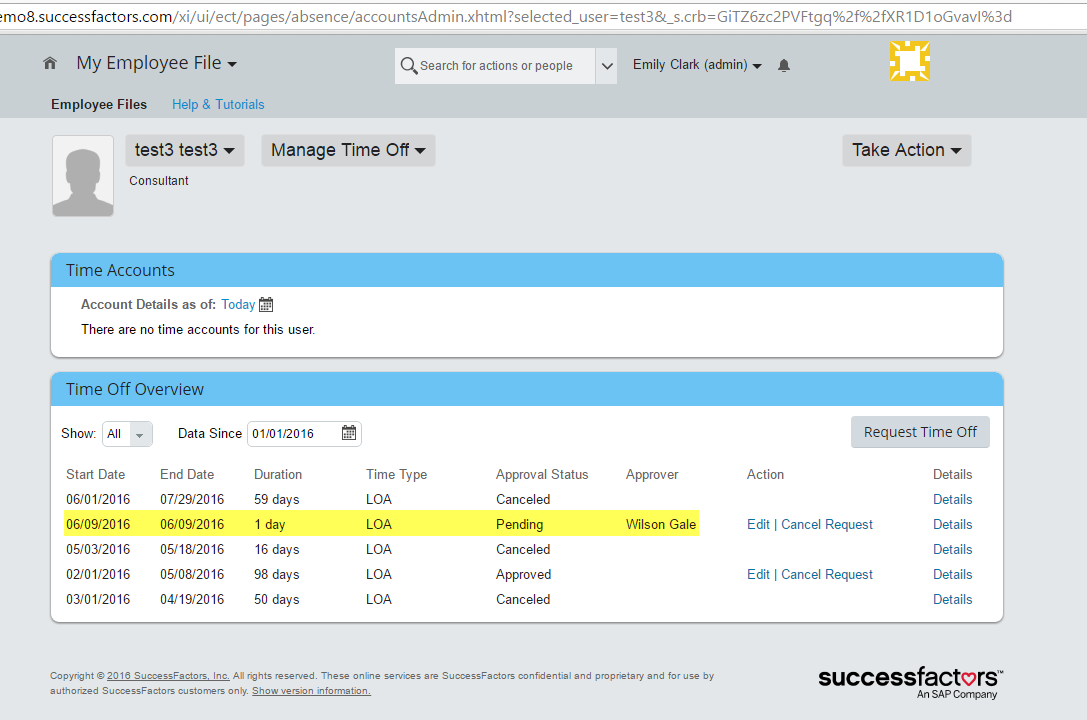Screen dimensions: 1087x720
Task: Cancel the Pending 1 day request
Action: pyautogui.click(x=827, y=525)
